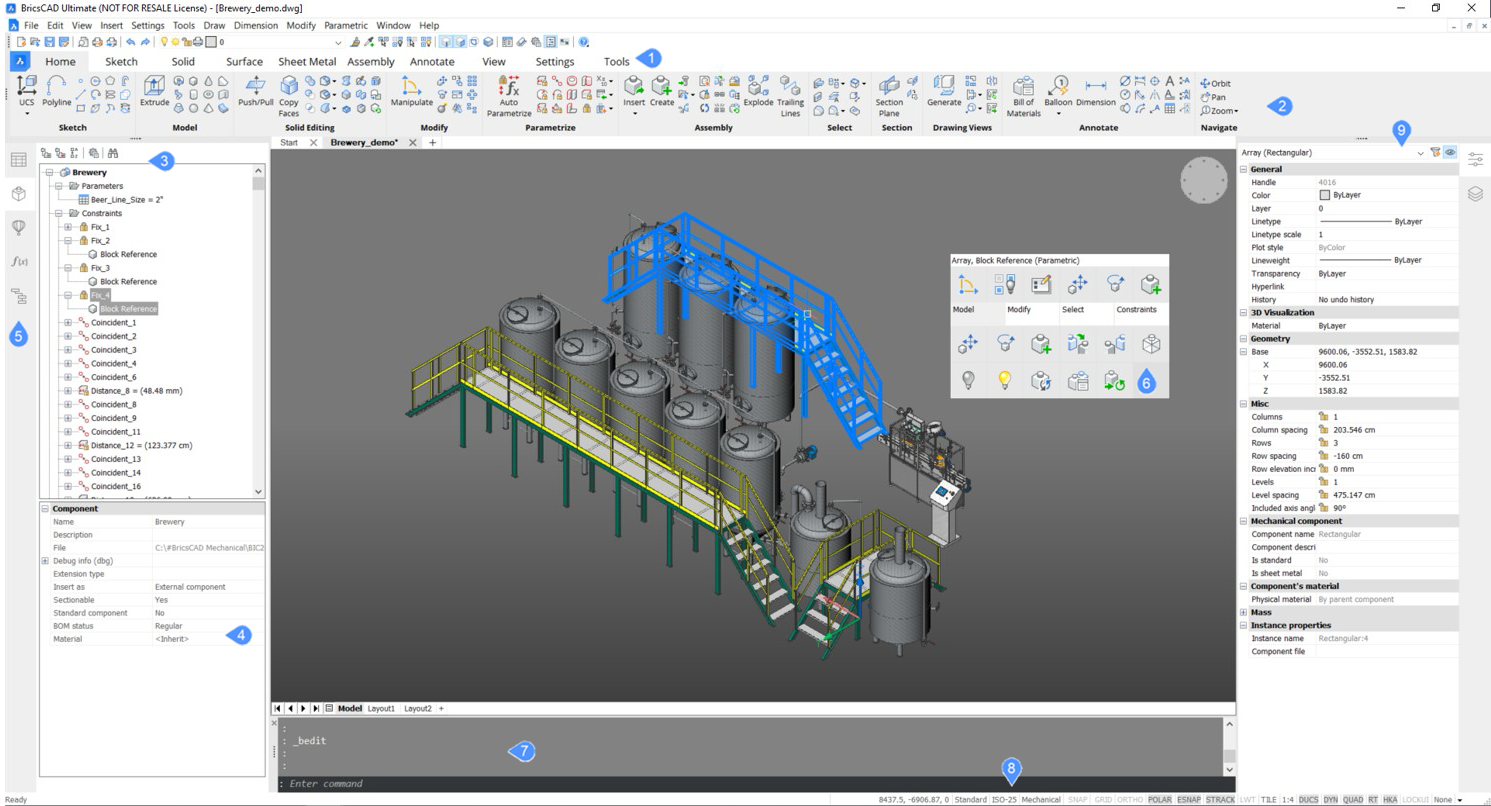Open the Array (Rectangular) selection dropdown
The image size is (1491, 806).
coord(1420,153)
